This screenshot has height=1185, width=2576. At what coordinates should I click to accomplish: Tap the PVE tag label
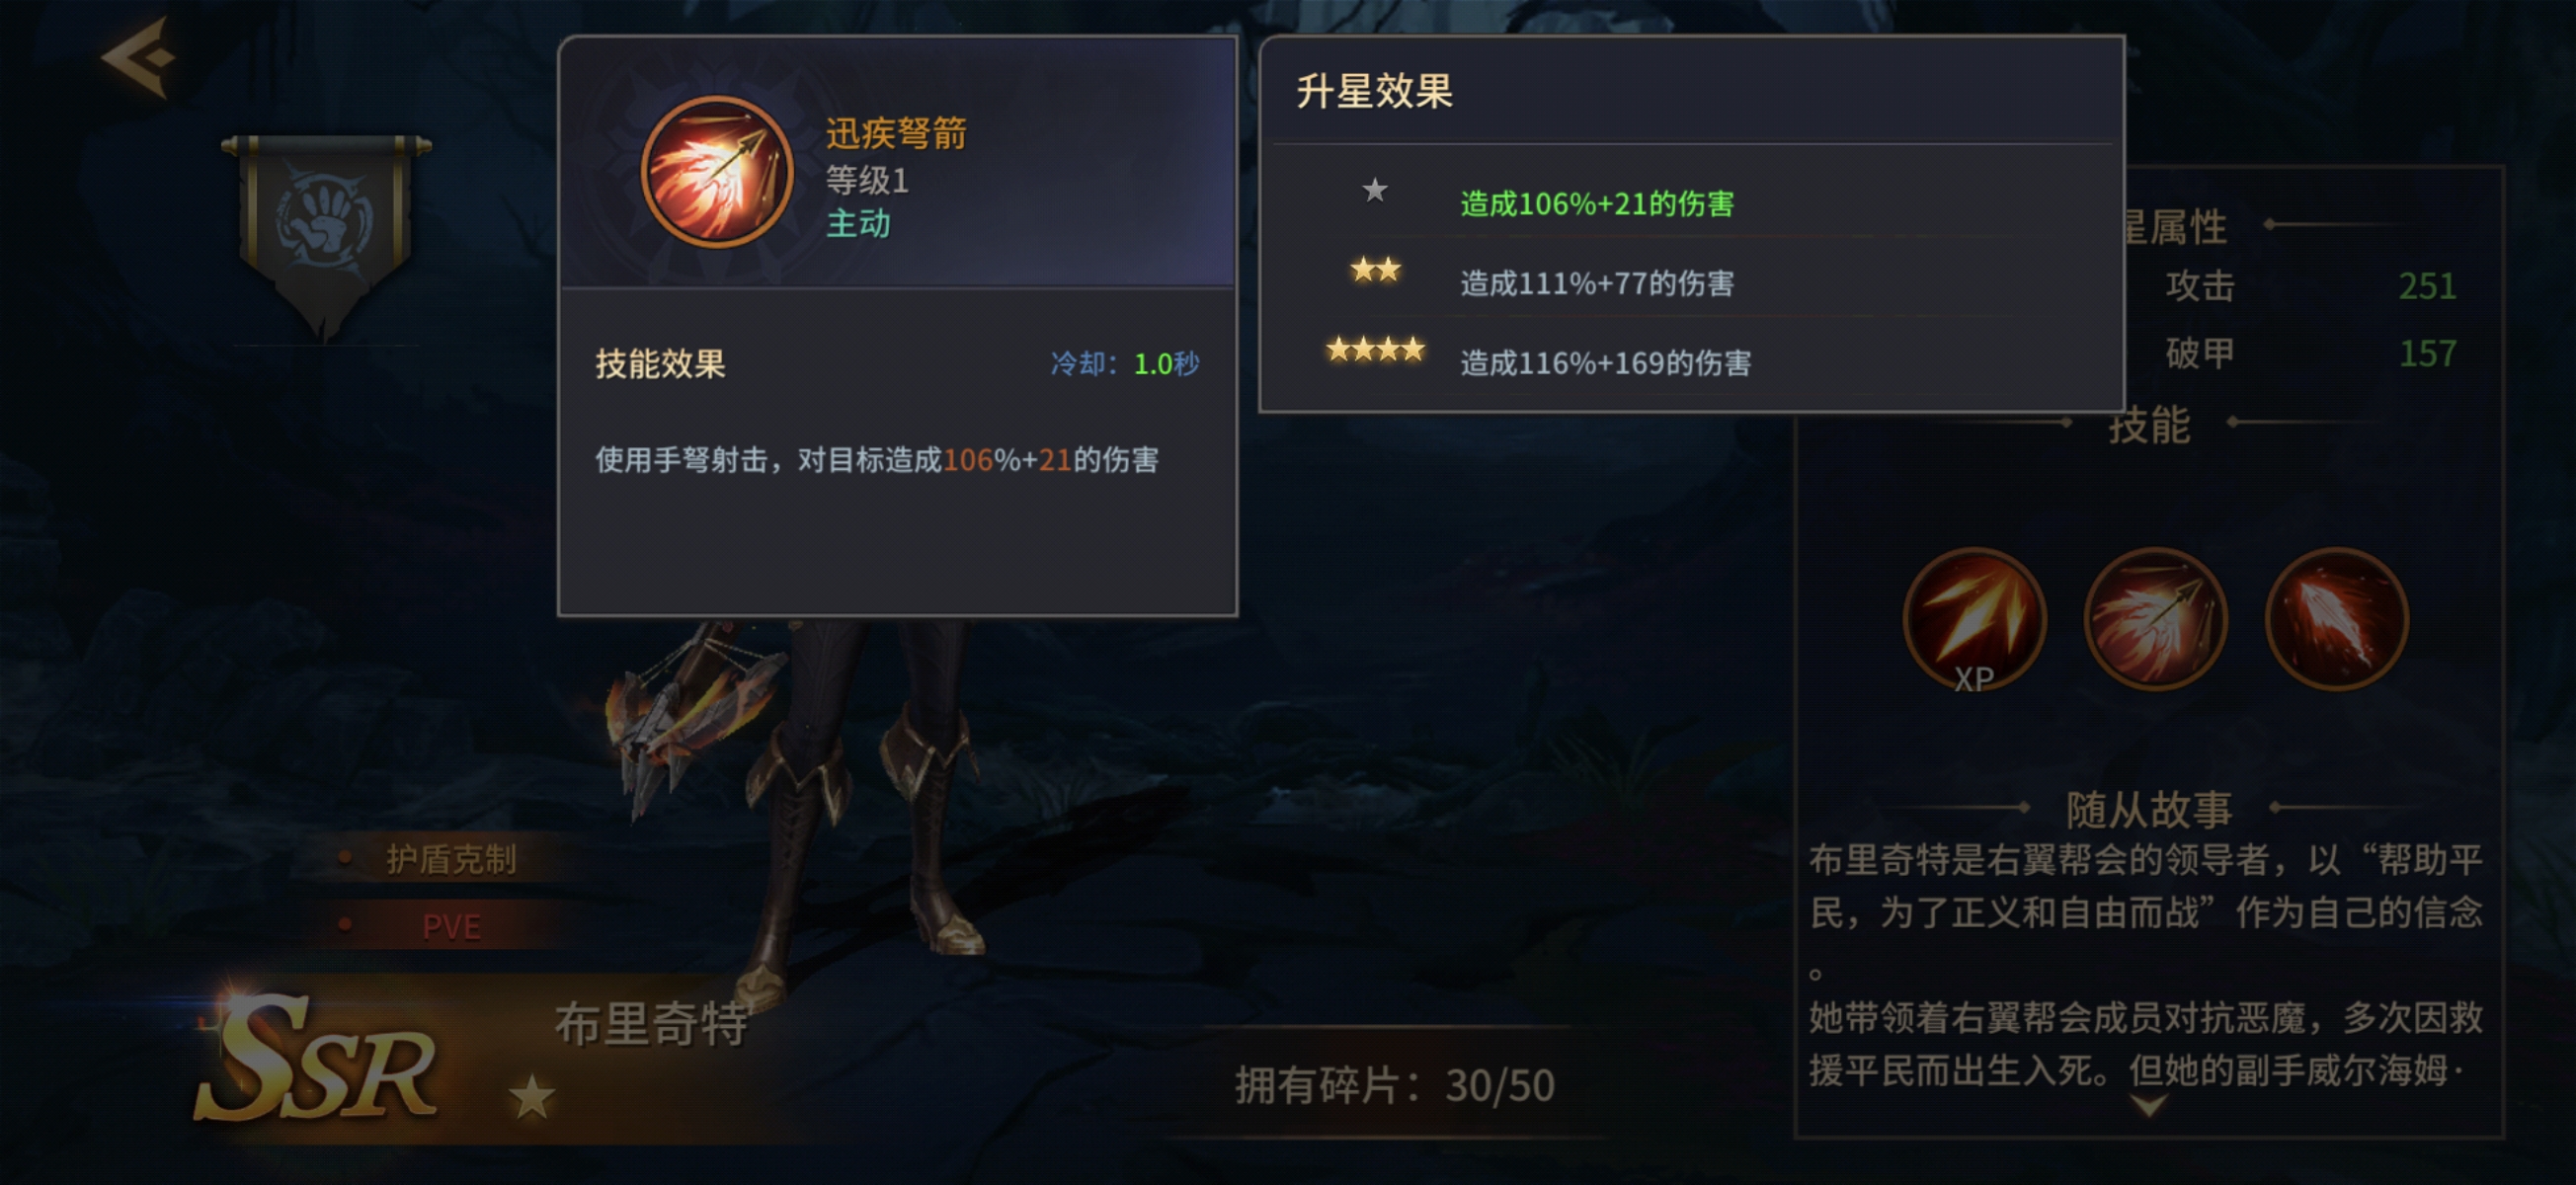[451, 927]
